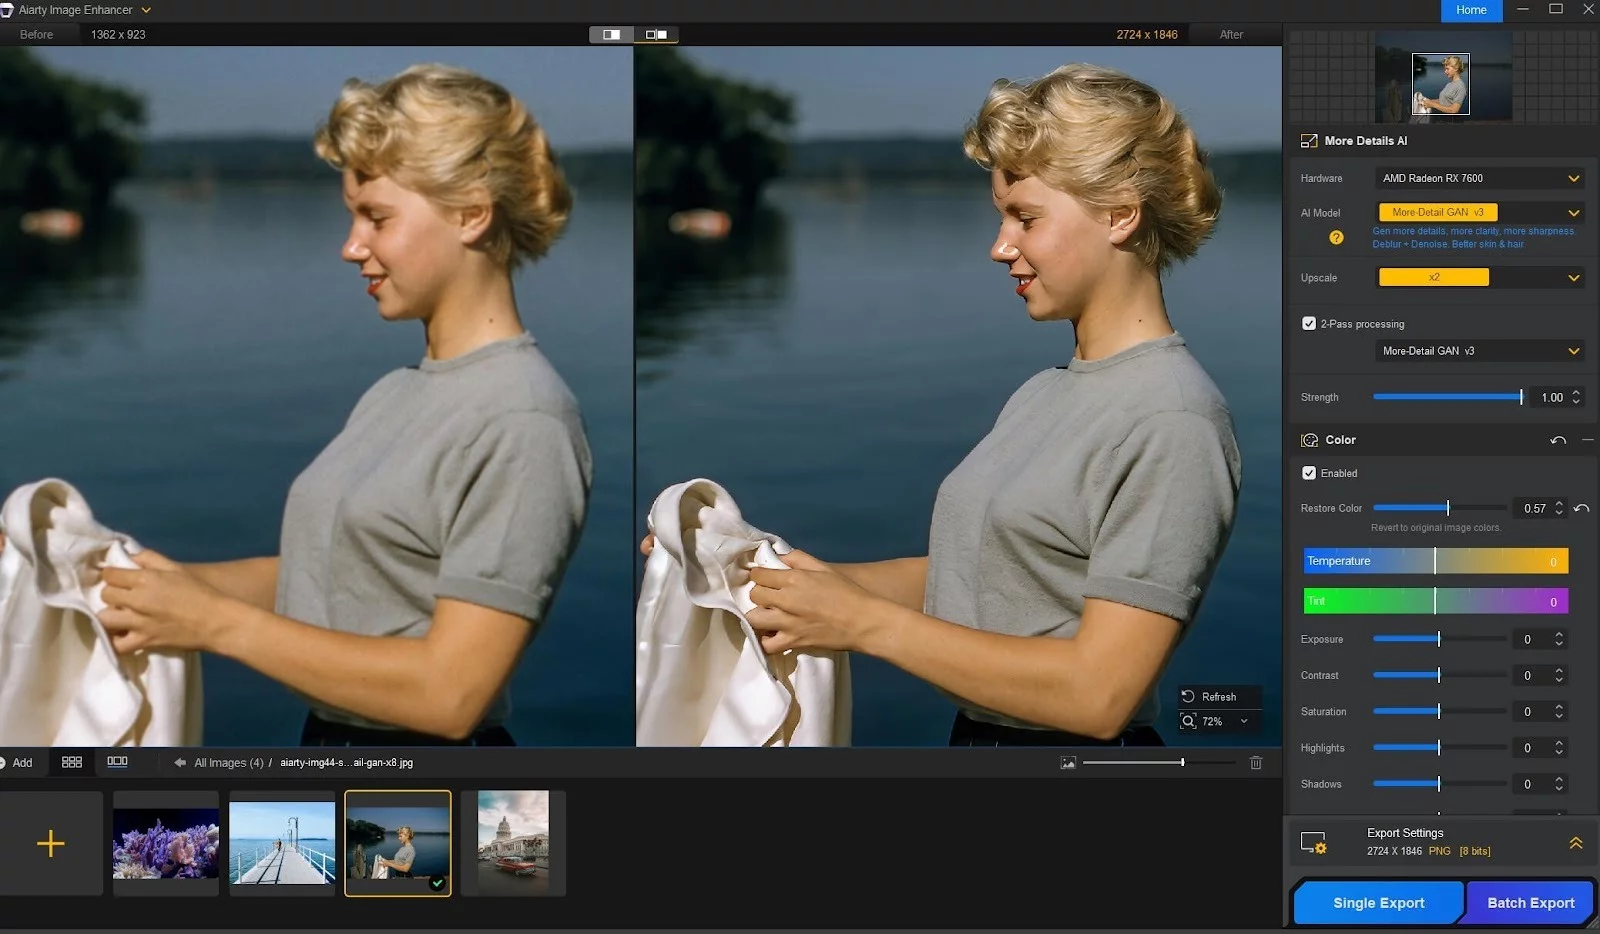Select the coral reef image thumbnail
The width and height of the screenshot is (1600, 934).
point(165,843)
